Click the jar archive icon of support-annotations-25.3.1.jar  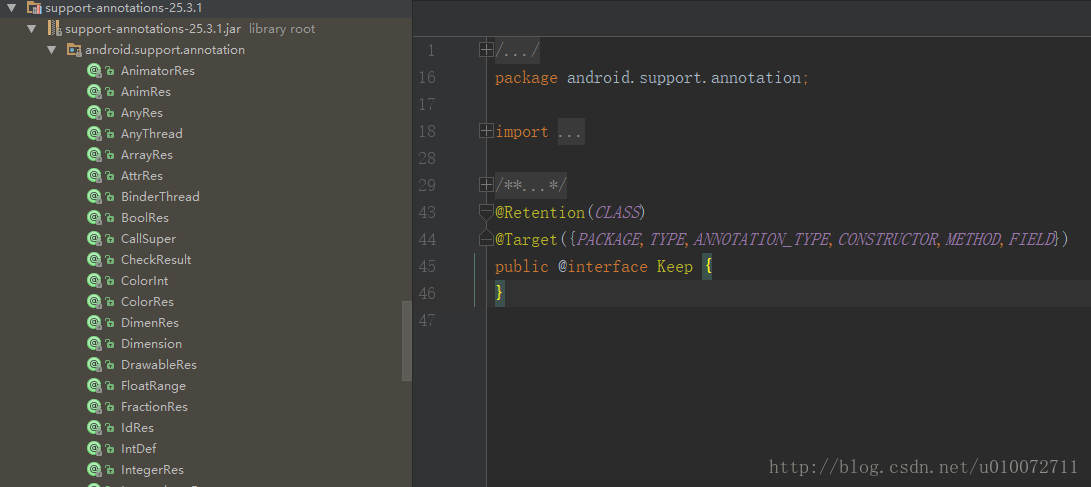pyautogui.click(x=54, y=29)
